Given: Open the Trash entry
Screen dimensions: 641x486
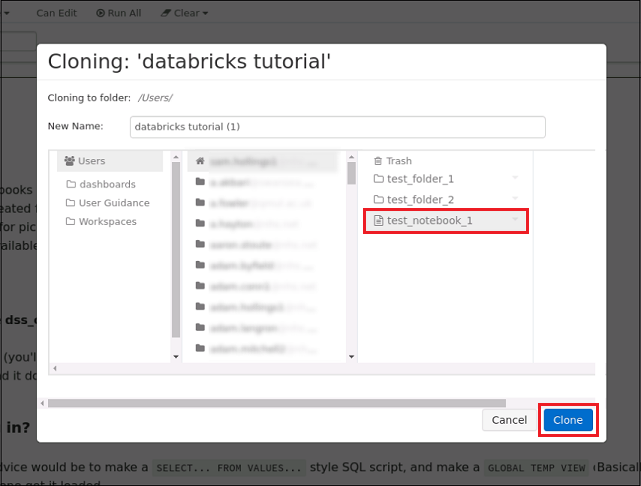Looking at the screenshot, I should point(393,161).
